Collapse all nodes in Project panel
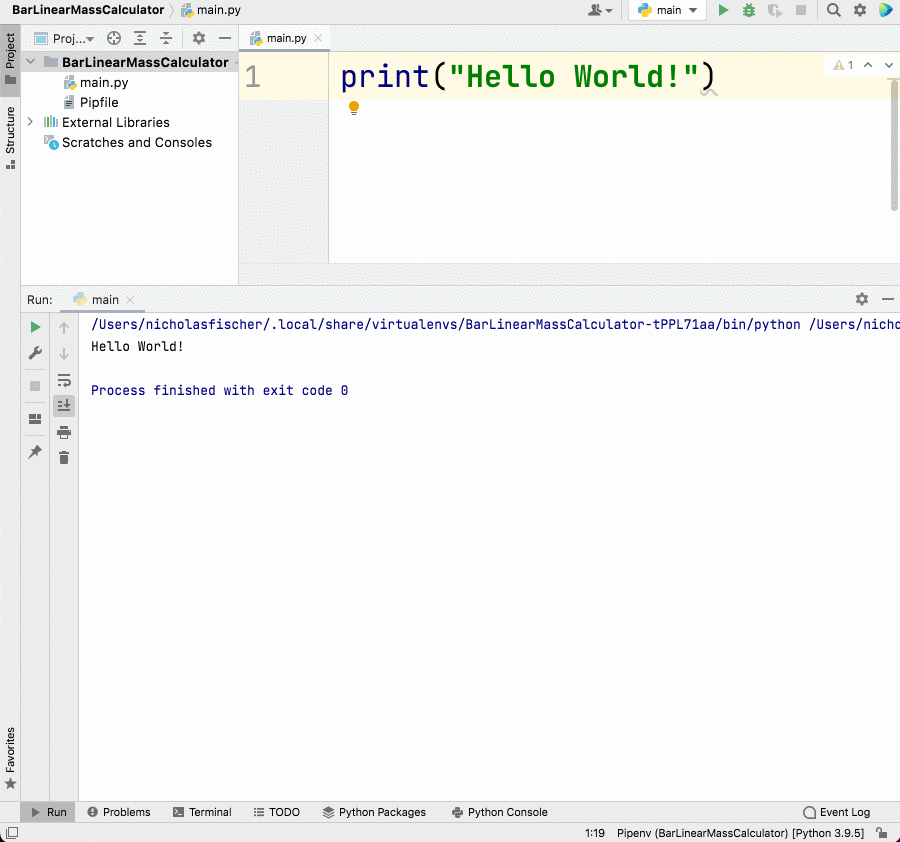This screenshot has width=900, height=842. coord(166,38)
